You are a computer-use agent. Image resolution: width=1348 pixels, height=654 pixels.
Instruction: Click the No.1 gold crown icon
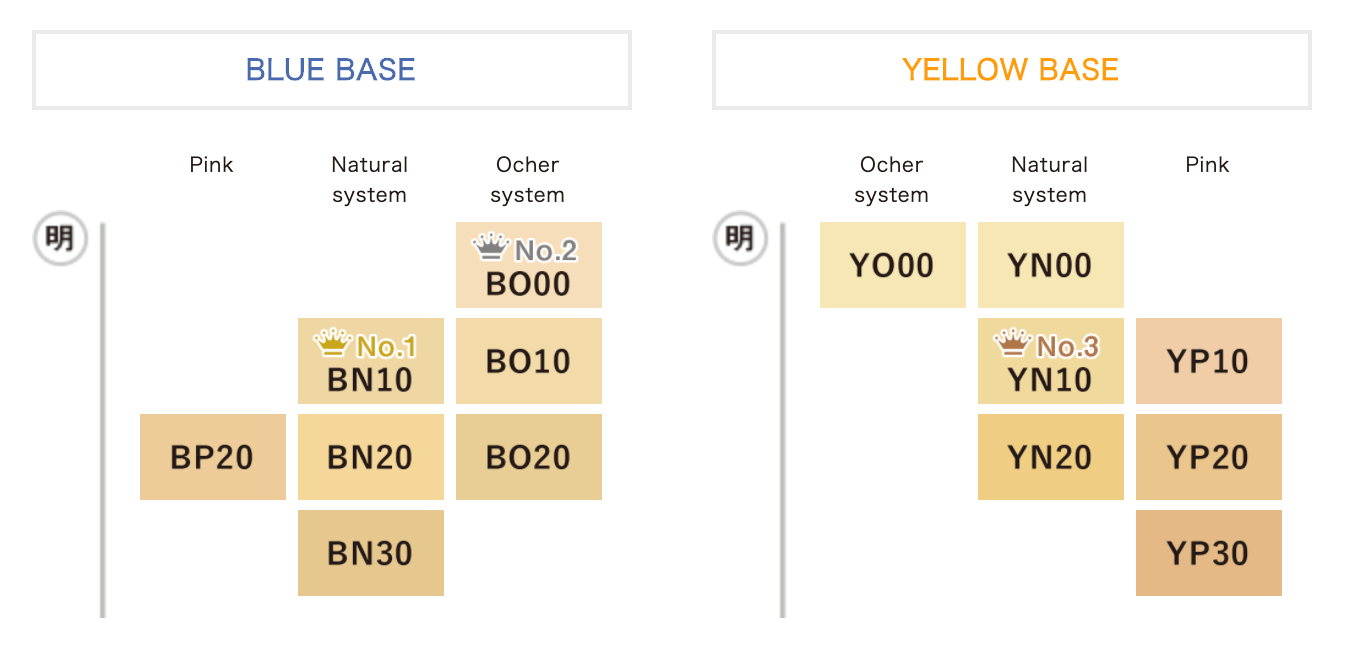(x=332, y=345)
